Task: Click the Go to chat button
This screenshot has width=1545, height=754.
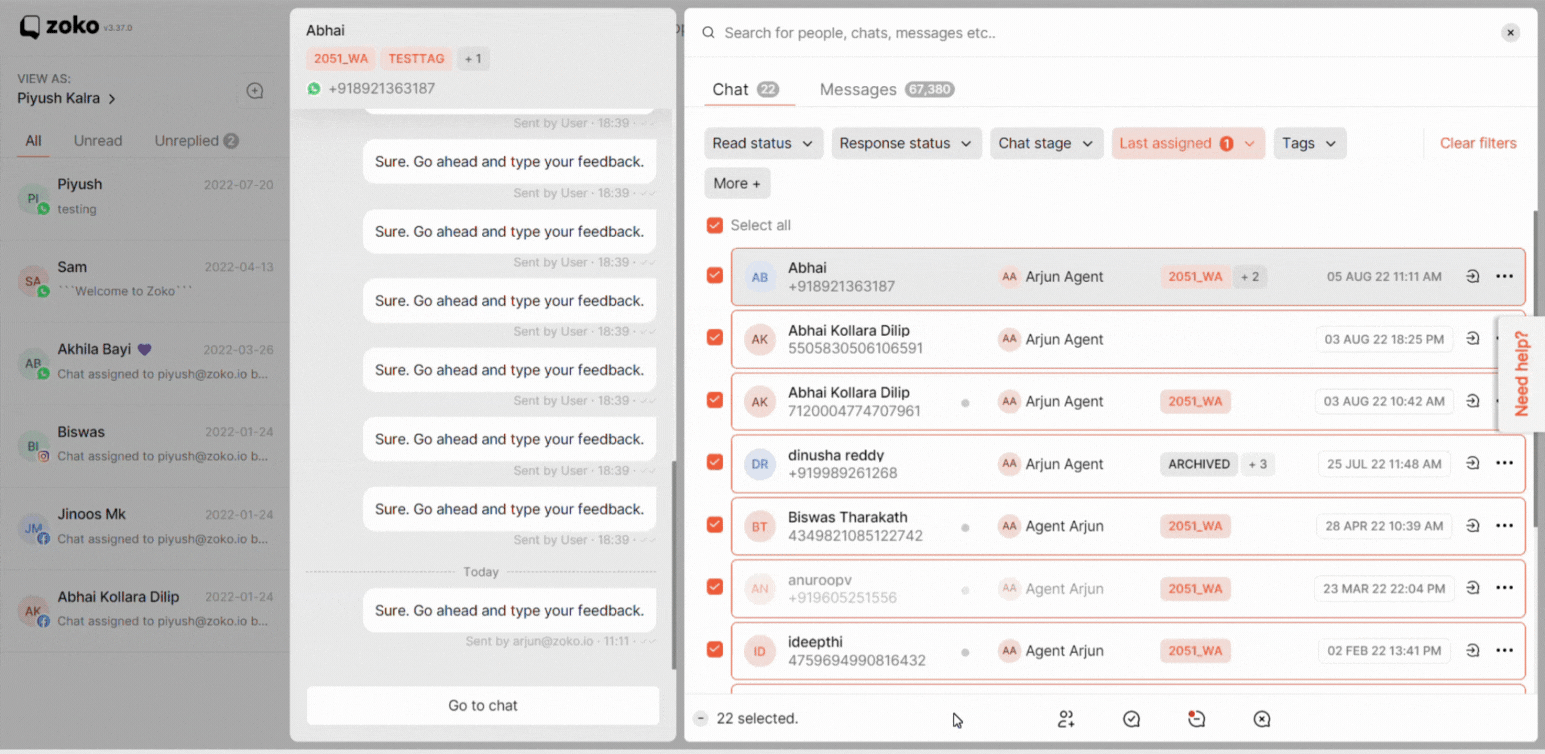Action: (483, 705)
